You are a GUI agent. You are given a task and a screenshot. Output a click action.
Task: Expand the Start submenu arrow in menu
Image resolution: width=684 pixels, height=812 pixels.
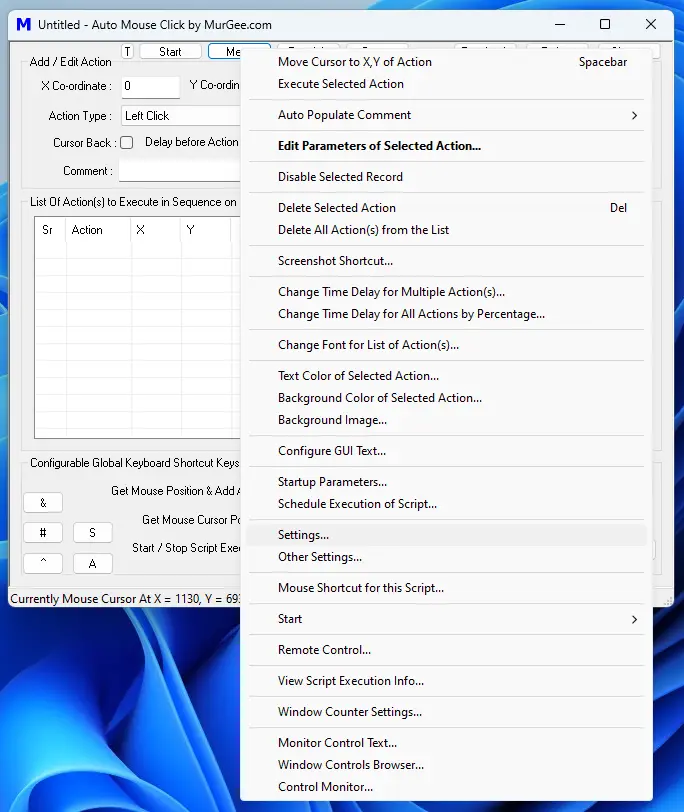(634, 619)
